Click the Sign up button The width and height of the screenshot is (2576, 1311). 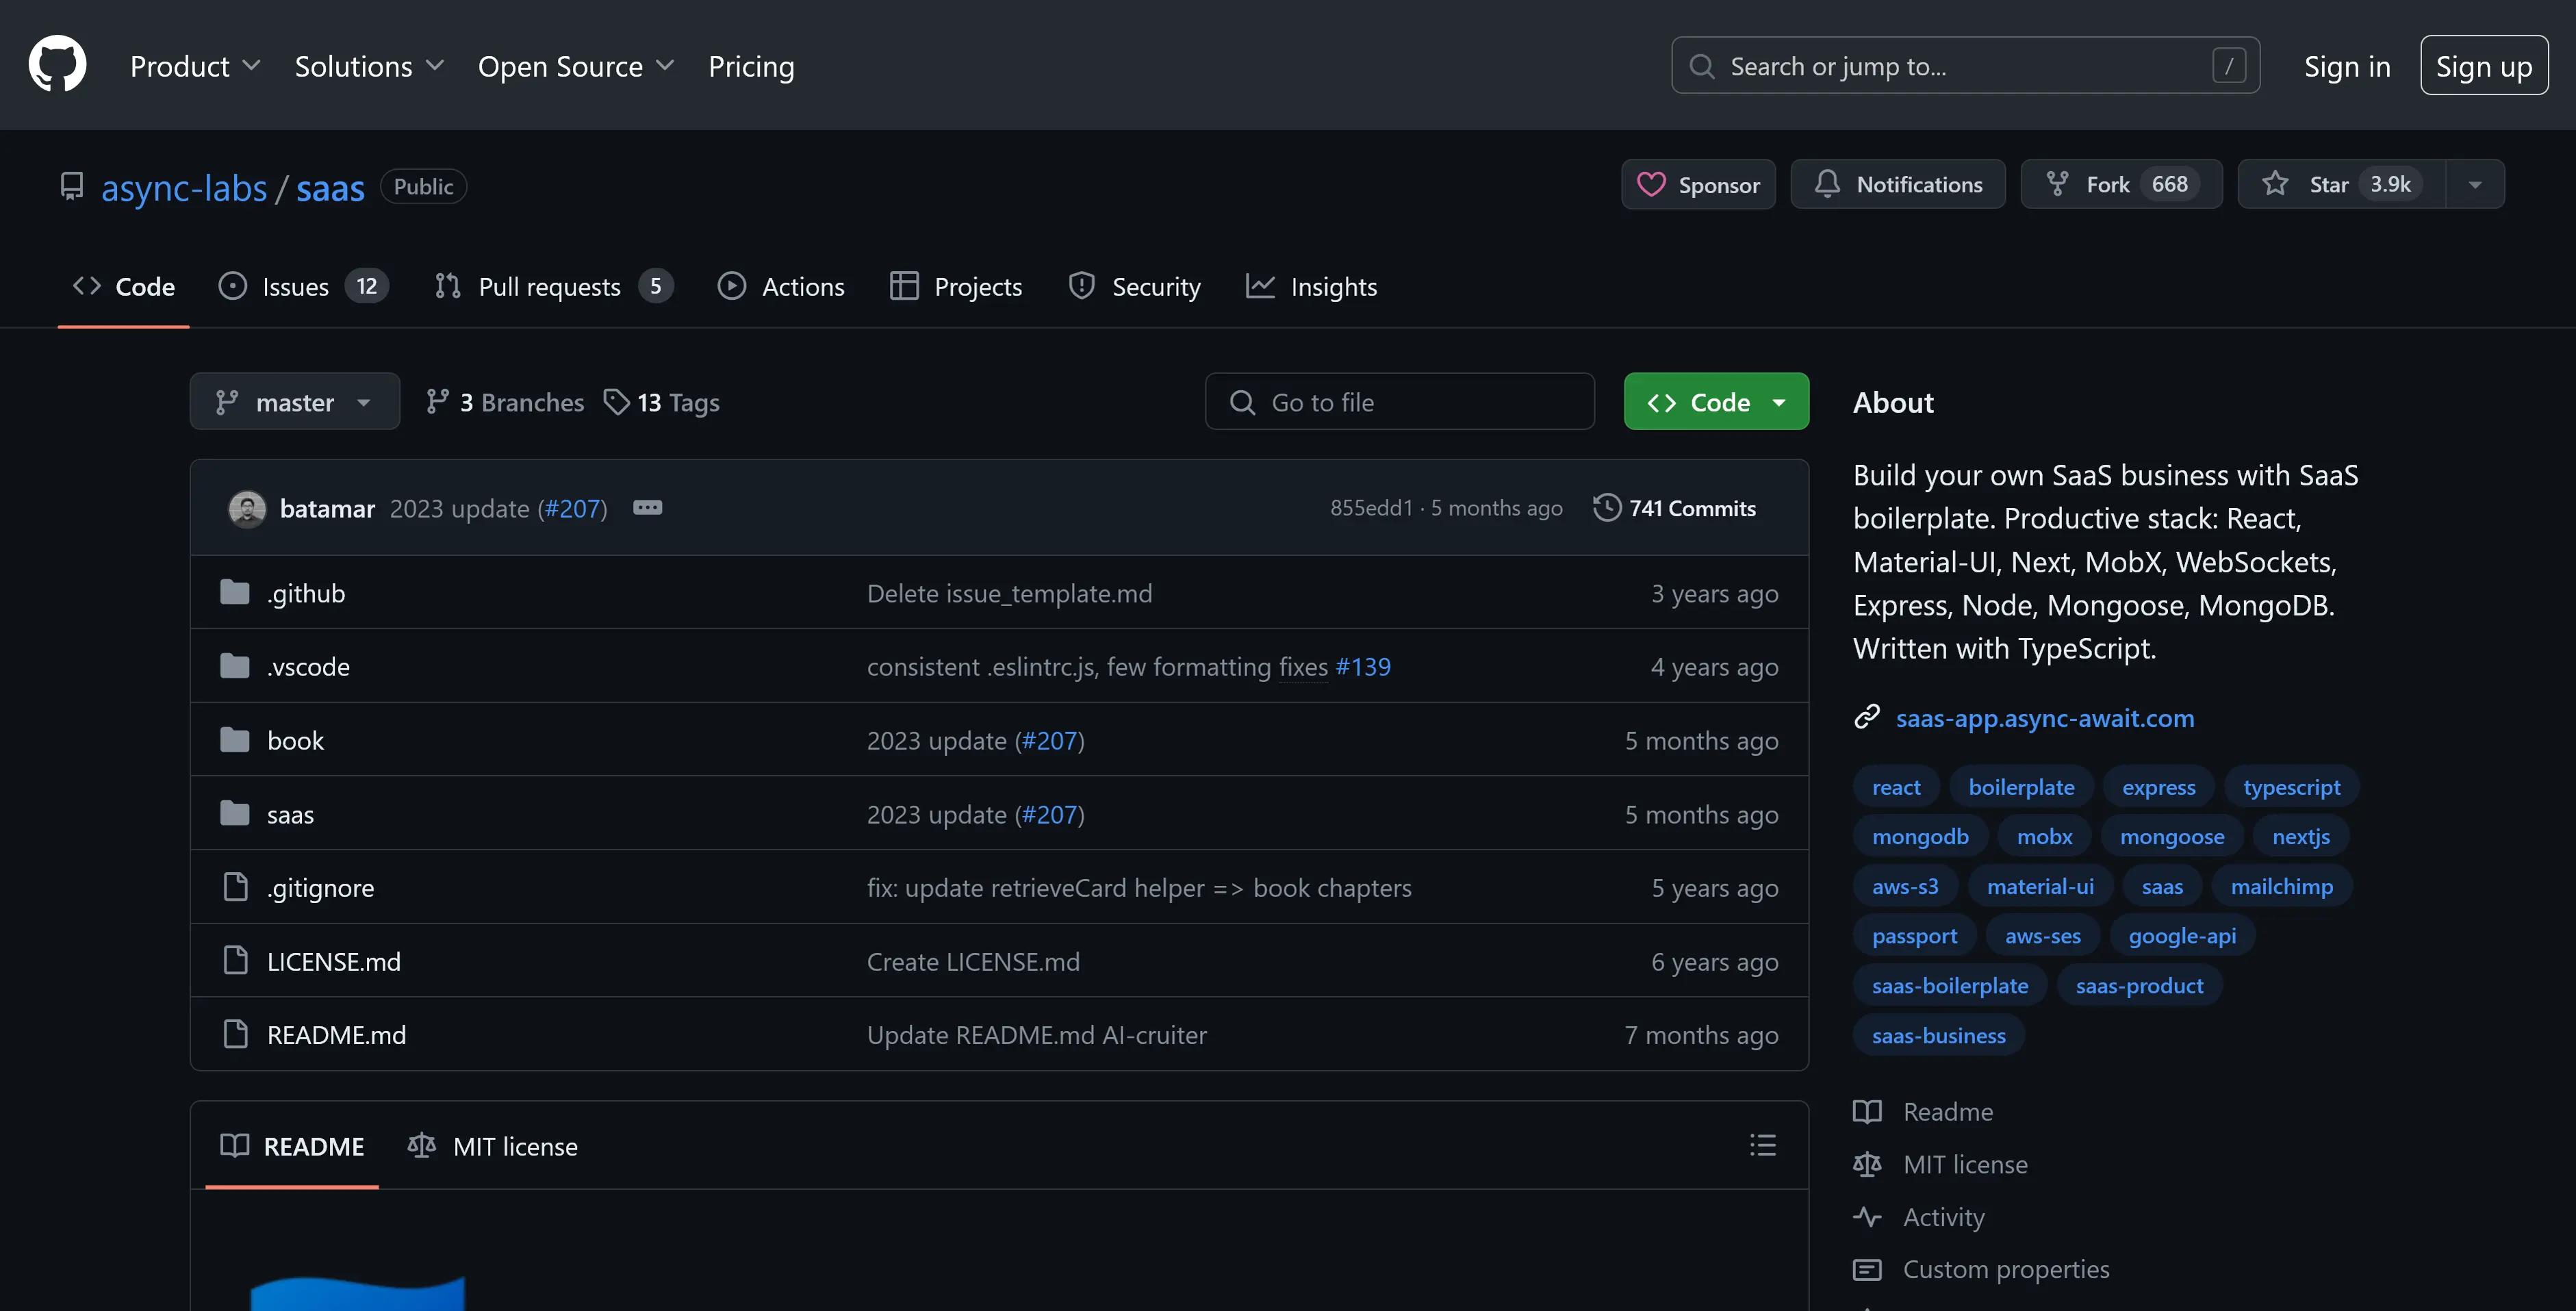click(x=2484, y=66)
